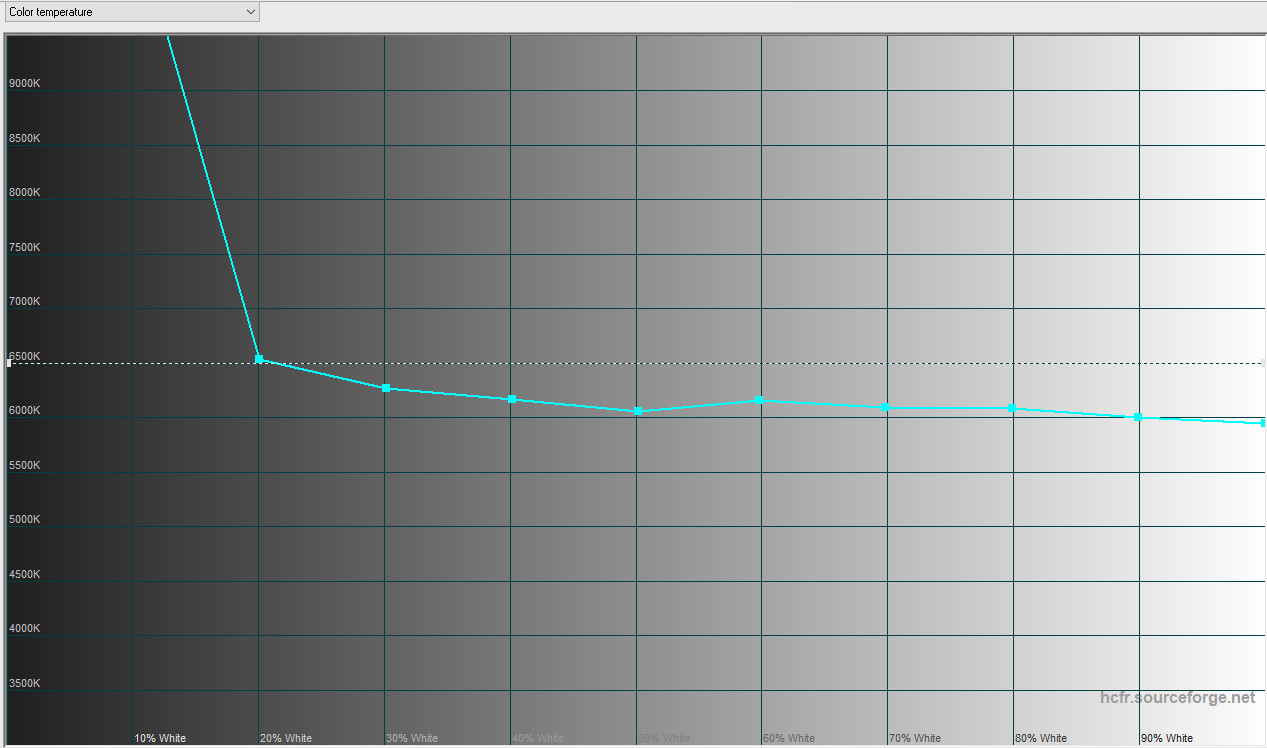Click the 7000K axis label
Screen dimensions: 1267x748
(24, 302)
